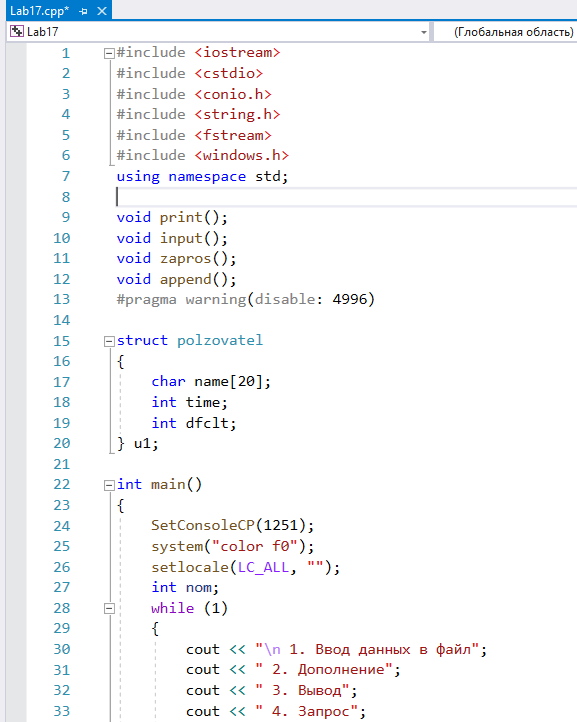Place cursor on <iostream> include
The width and height of the screenshot is (577, 722).
coord(237,52)
